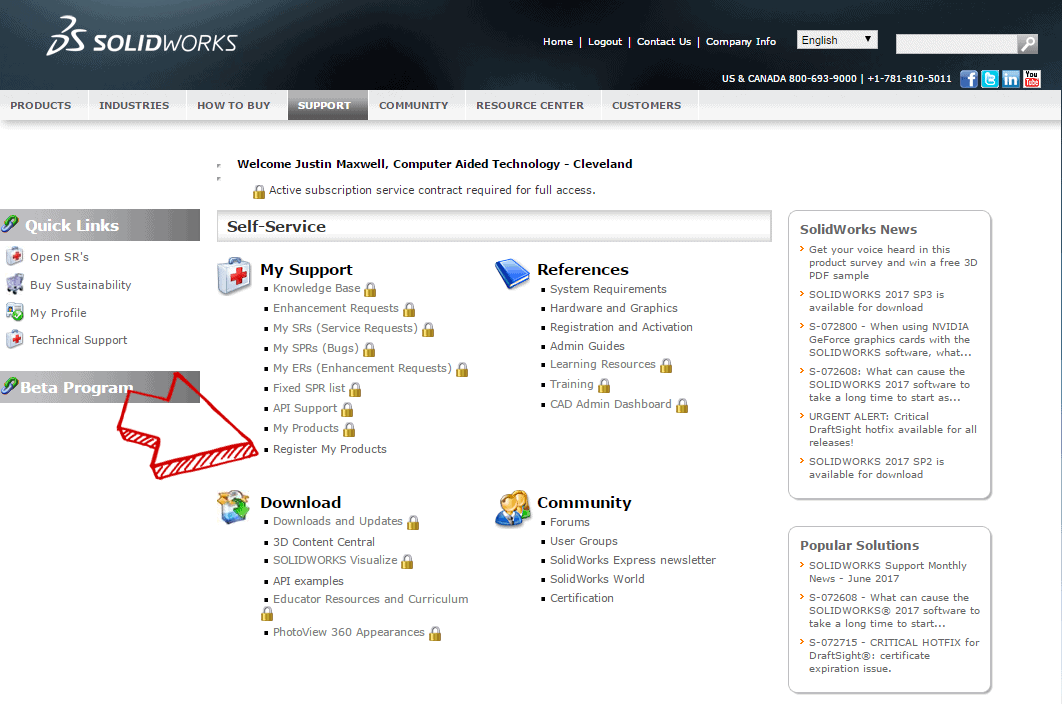Click the My Support first-aid kit icon
The height and width of the screenshot is (704, 1062).
tap(234, 276)
